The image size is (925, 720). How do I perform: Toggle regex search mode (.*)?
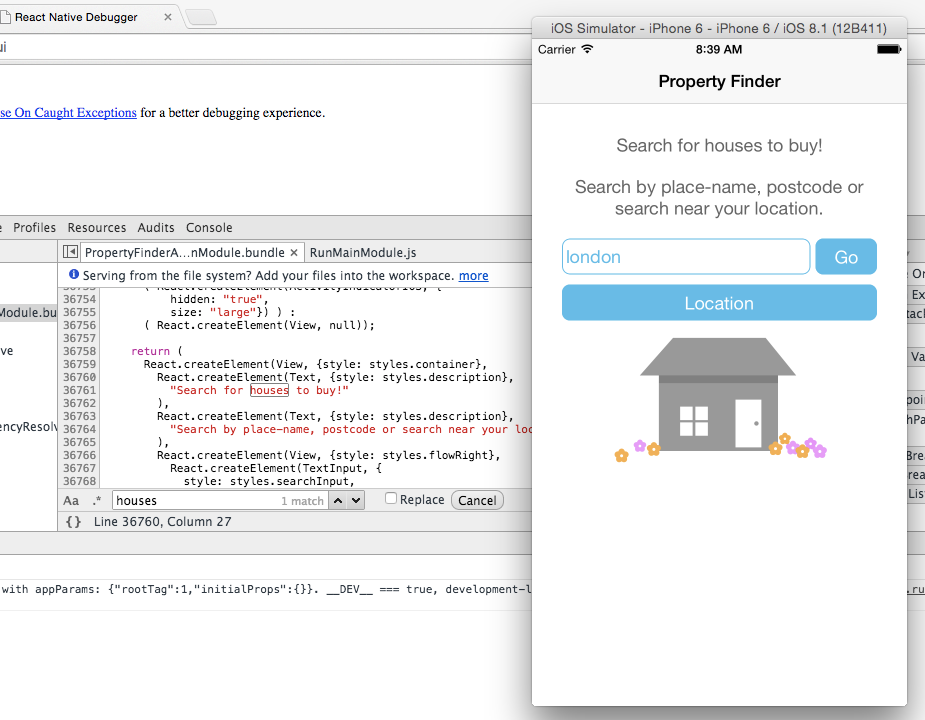pos(97,500)
